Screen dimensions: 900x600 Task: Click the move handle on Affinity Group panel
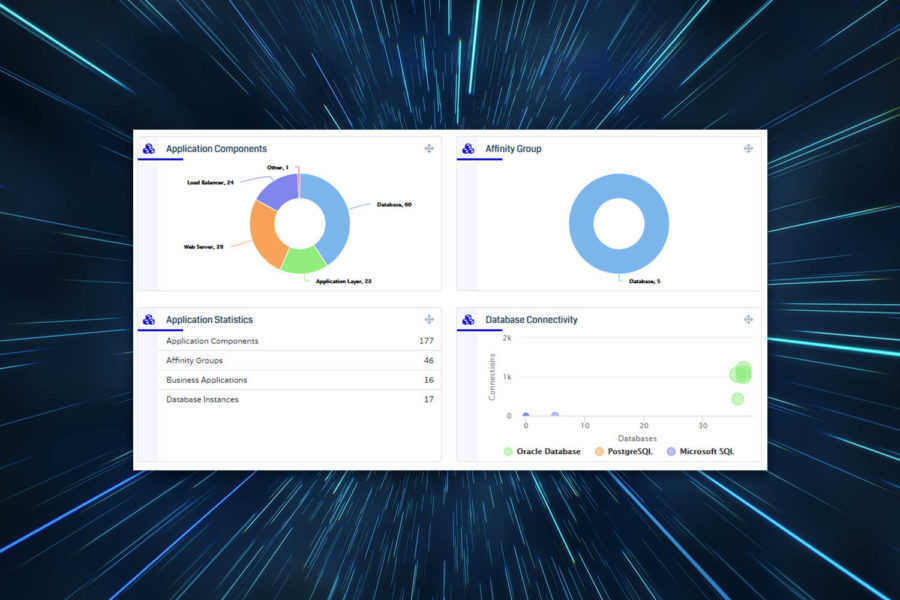748,149
